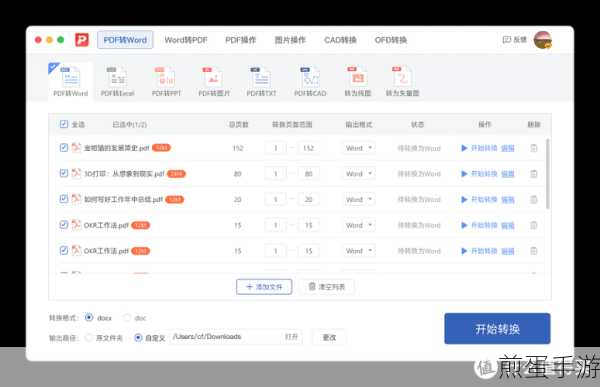Screen dimensions: 600x387
Task: Focus the end-page field showing 20
Action: coord(308,199)
